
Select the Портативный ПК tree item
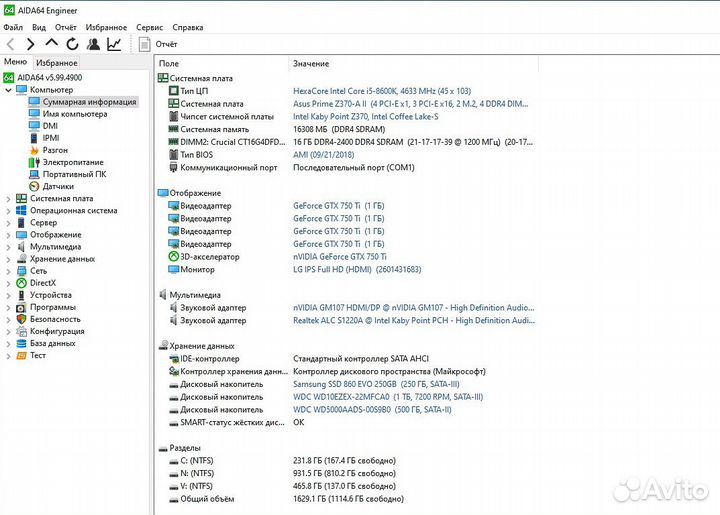[x=74, y=174]
